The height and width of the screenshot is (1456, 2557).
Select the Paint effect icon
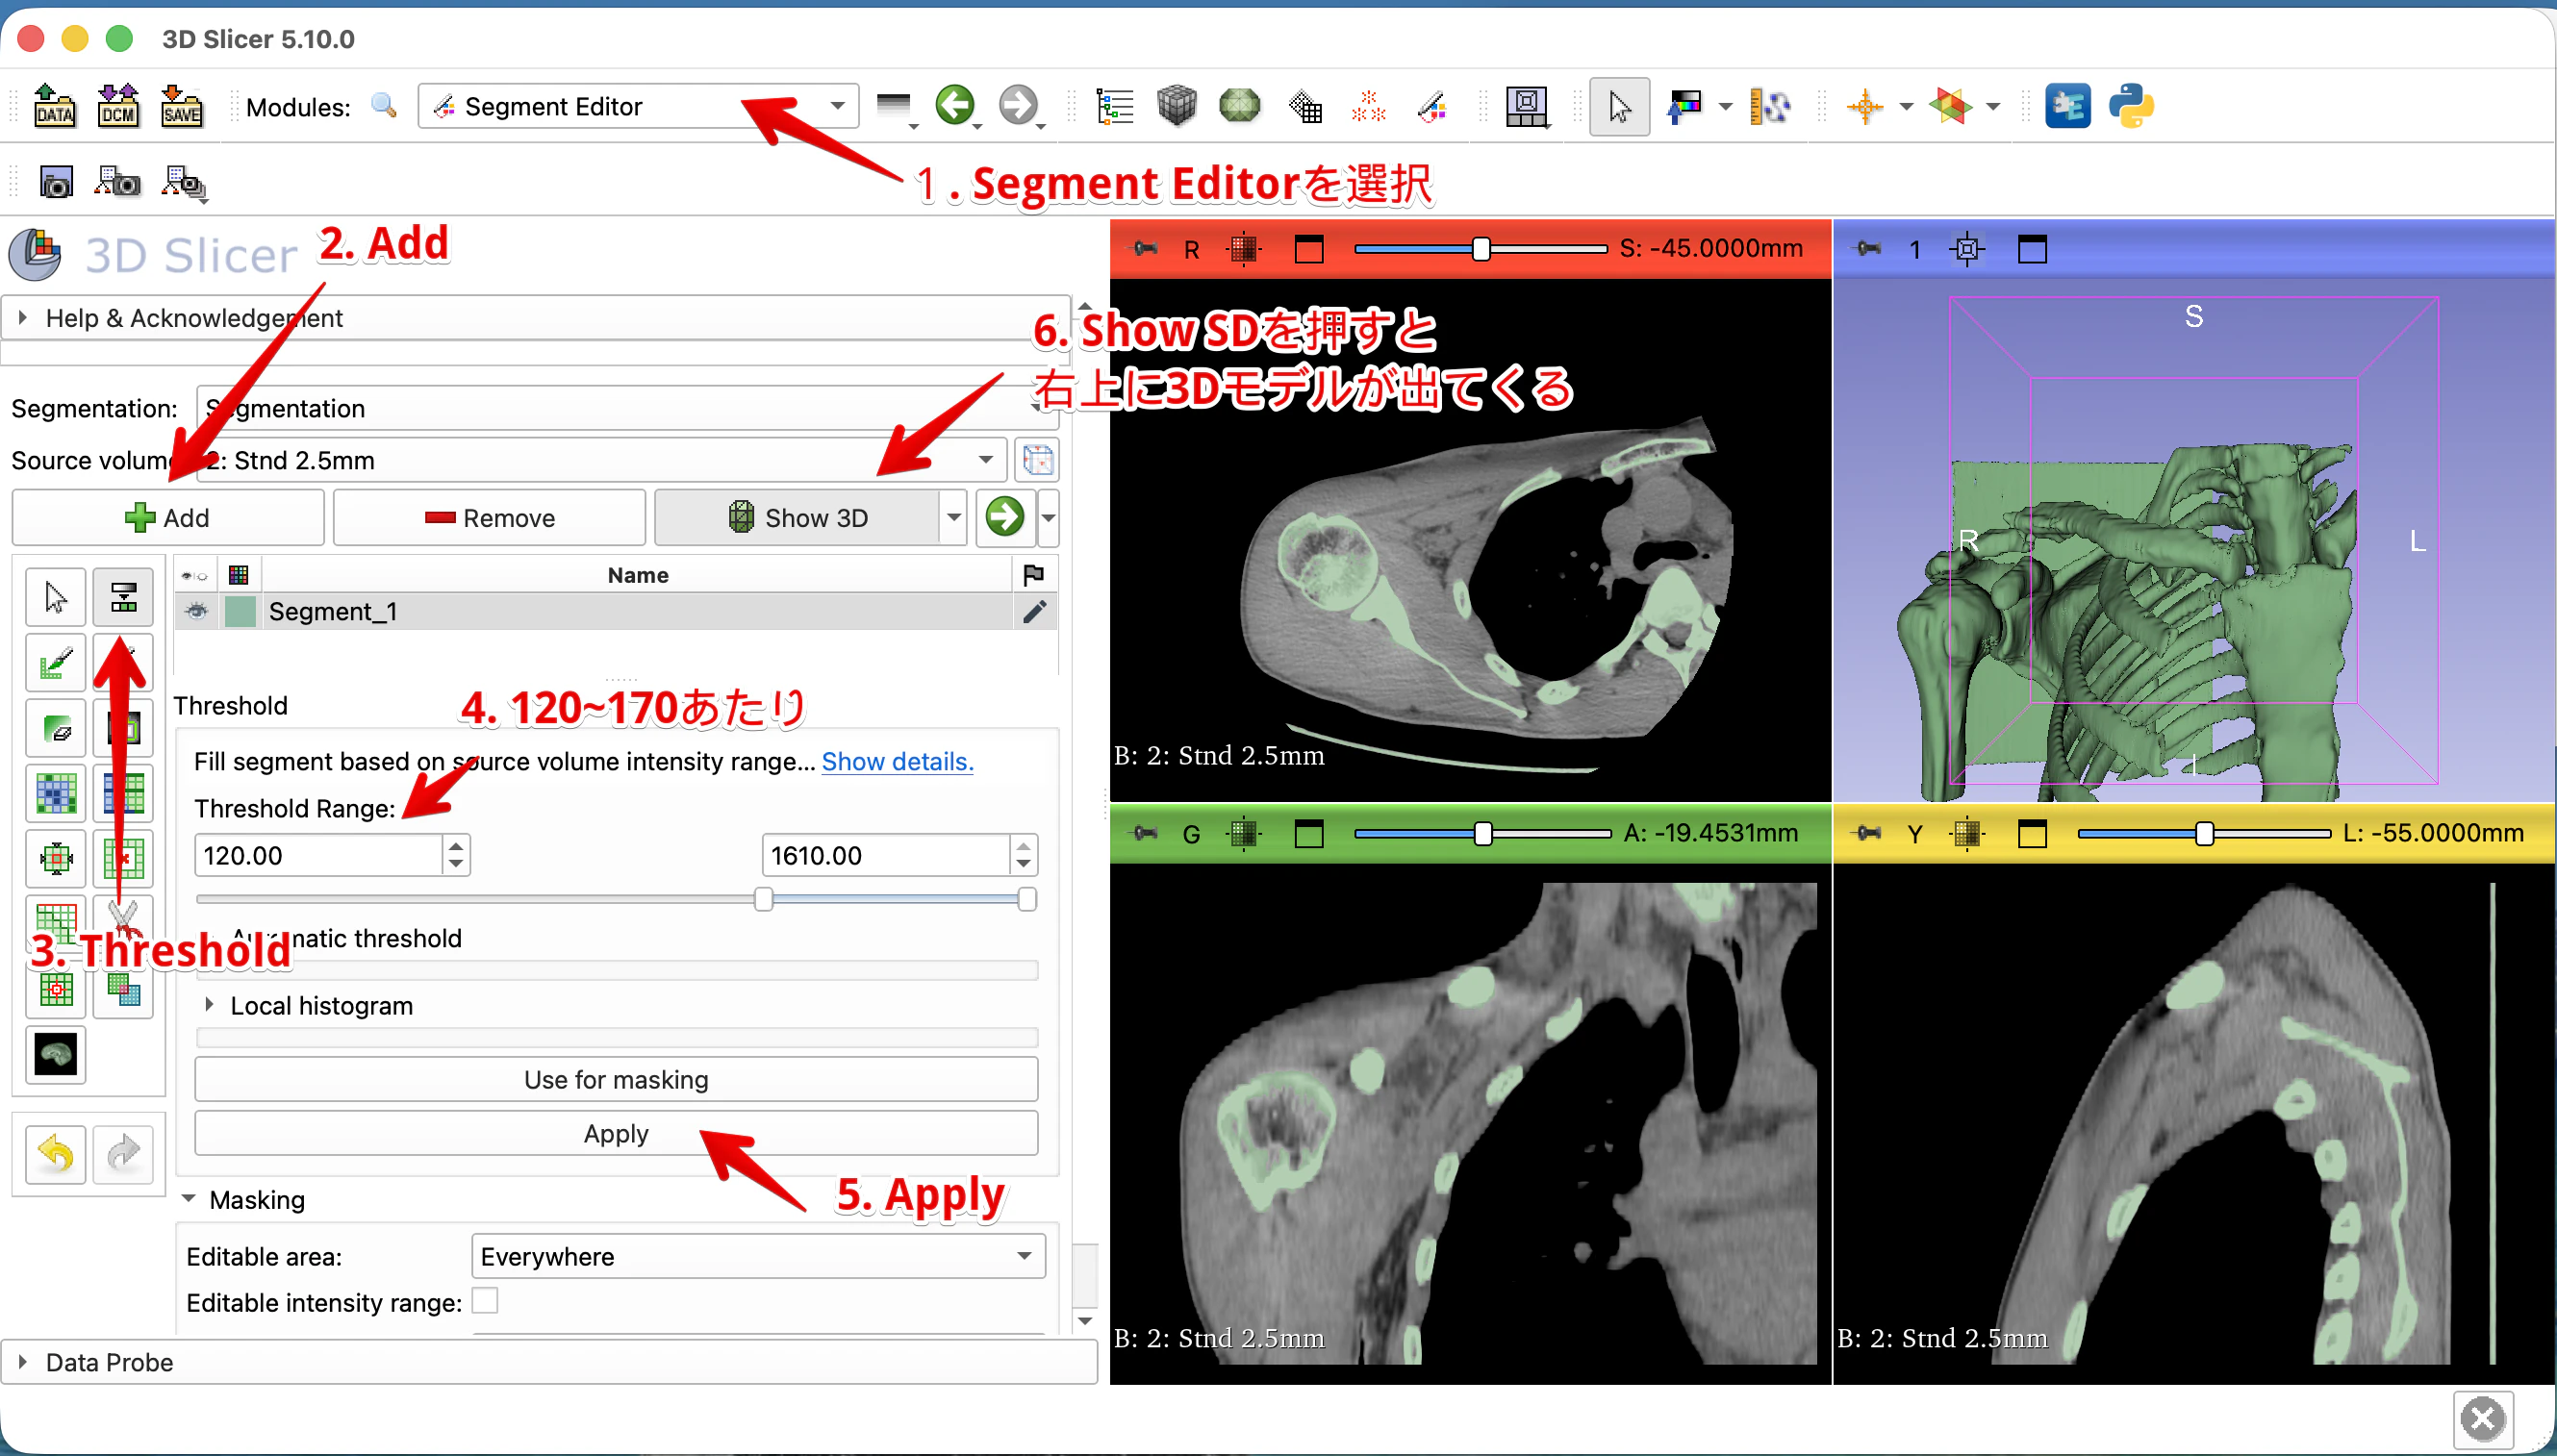coord(55,662)
